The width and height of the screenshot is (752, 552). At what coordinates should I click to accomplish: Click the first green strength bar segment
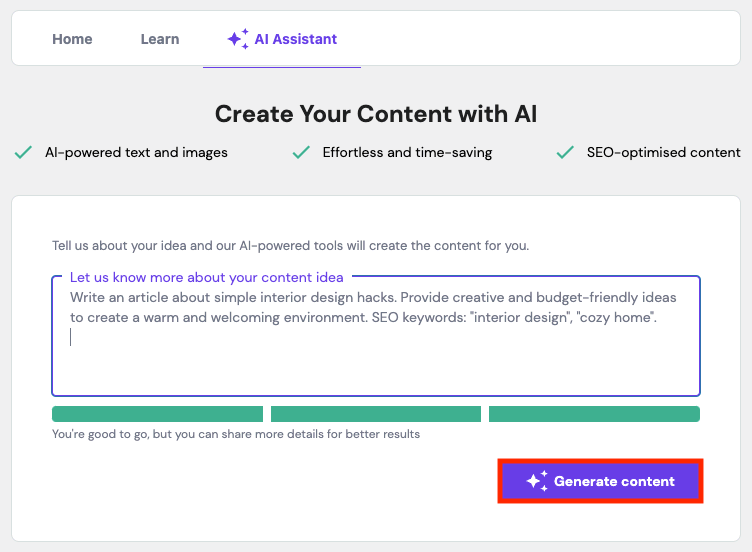click(x=157, y=414)
